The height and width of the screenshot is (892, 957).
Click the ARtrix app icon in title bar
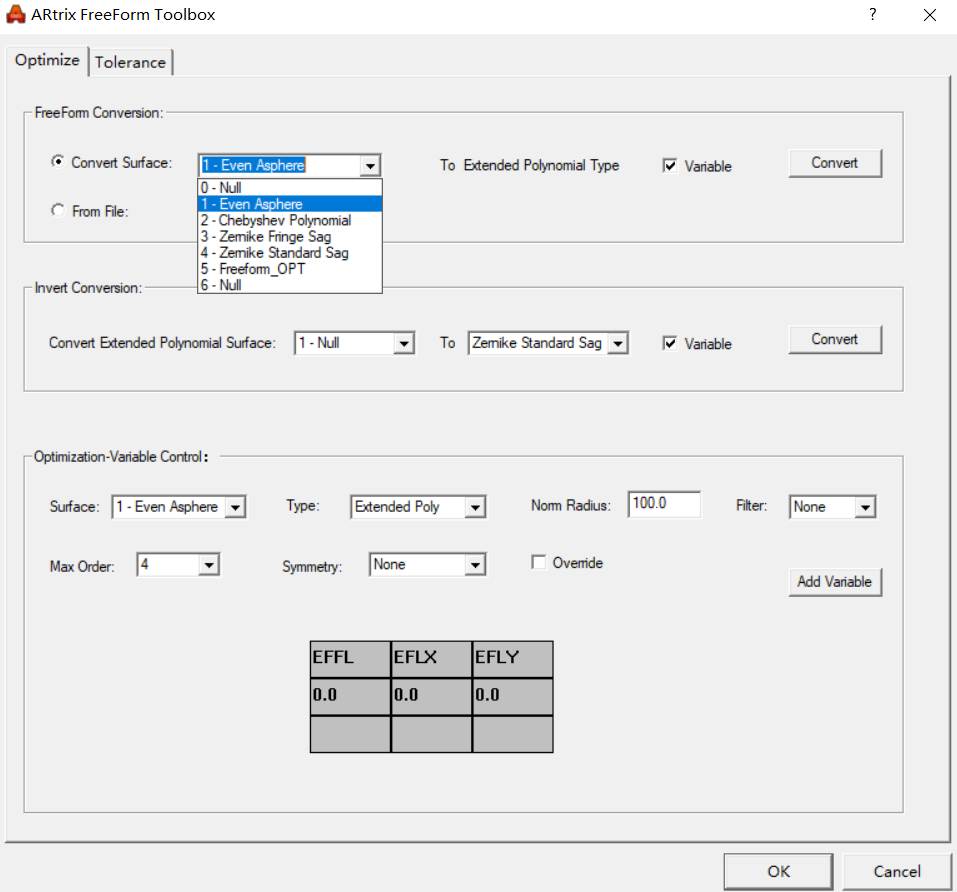[16, 15]
